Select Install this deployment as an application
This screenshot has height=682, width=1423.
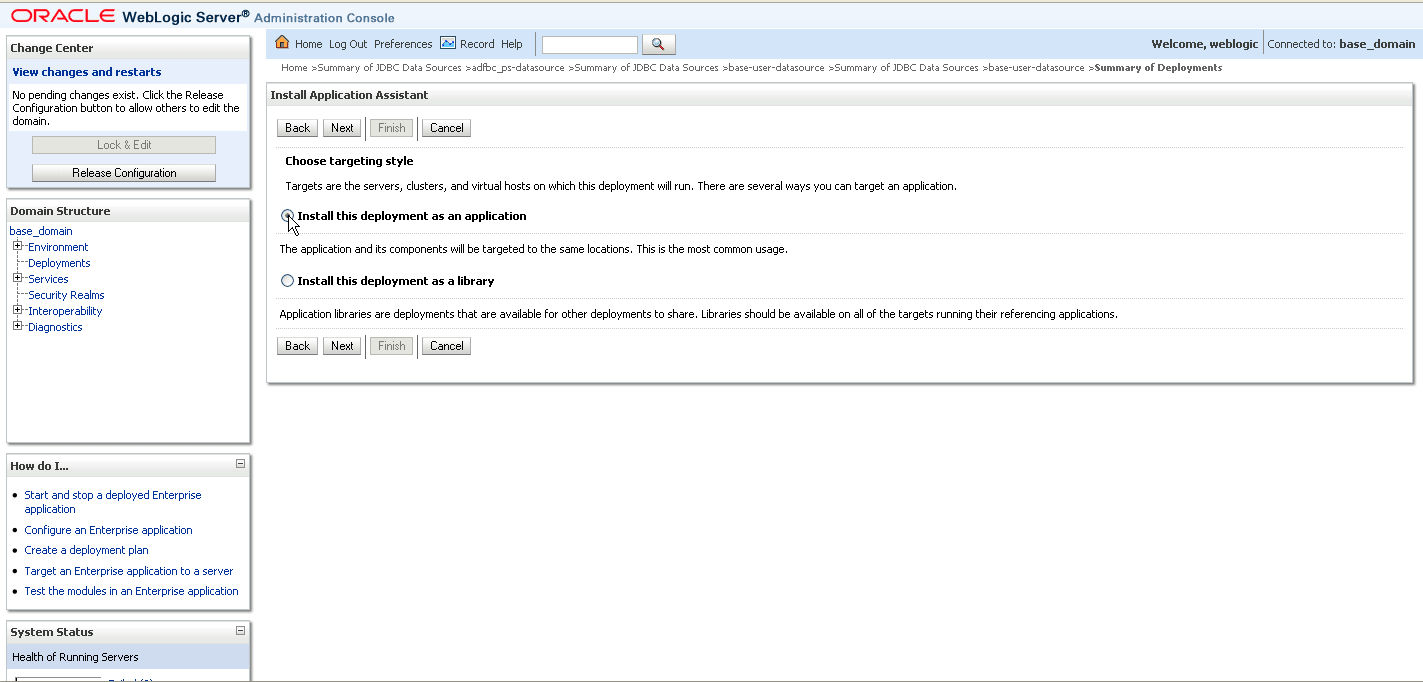(288, 216)
